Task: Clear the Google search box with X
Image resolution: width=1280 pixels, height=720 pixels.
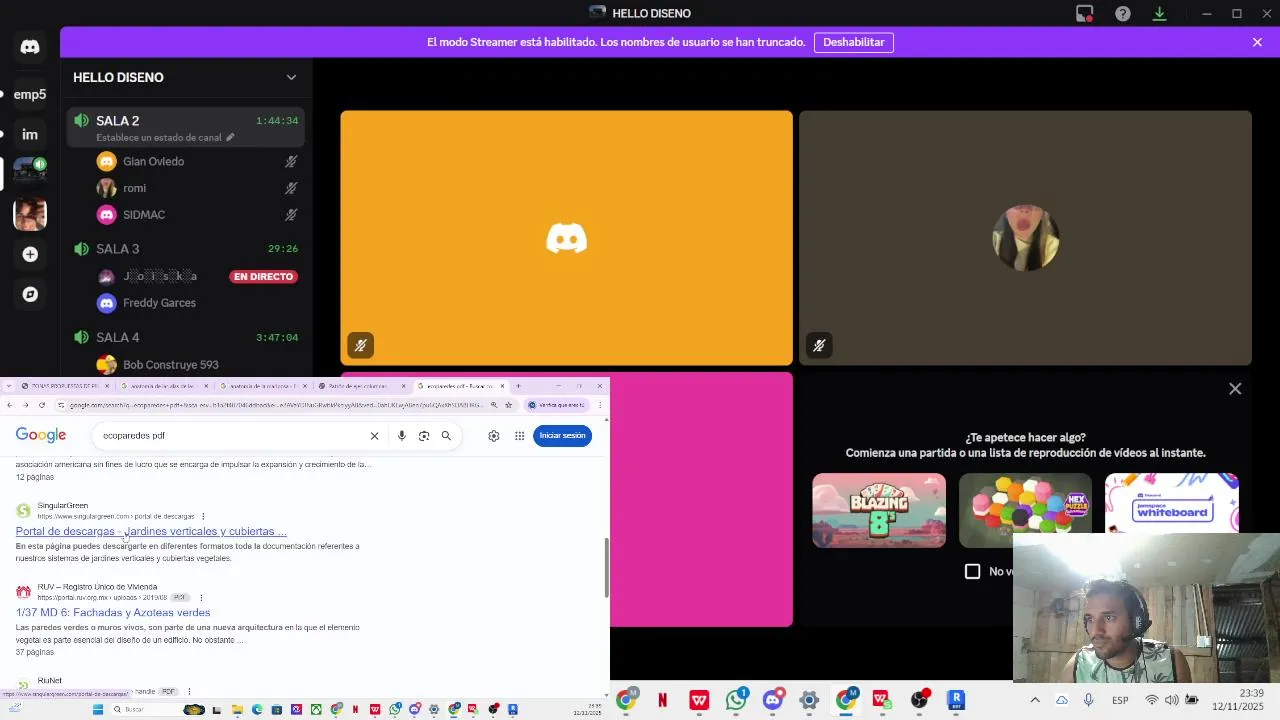Action: tap(375, 436)
